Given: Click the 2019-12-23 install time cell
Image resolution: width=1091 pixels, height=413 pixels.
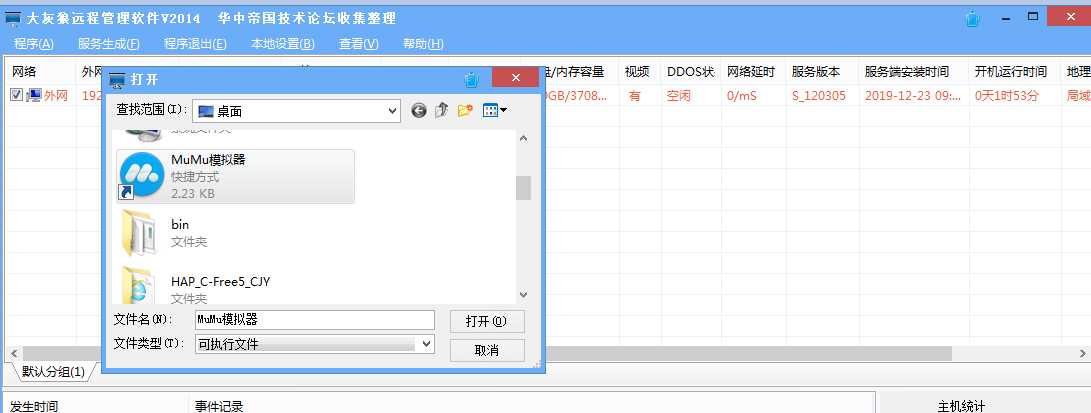Looking at the screenshot, I should point(912,96).
